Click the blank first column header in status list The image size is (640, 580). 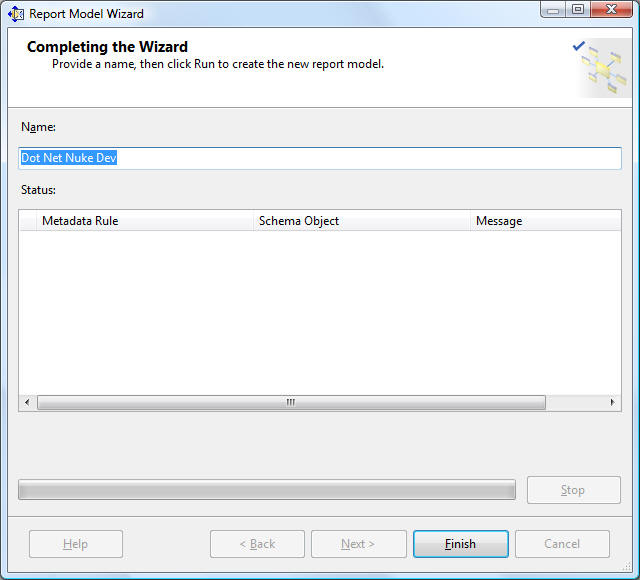(x=28, y=221)
